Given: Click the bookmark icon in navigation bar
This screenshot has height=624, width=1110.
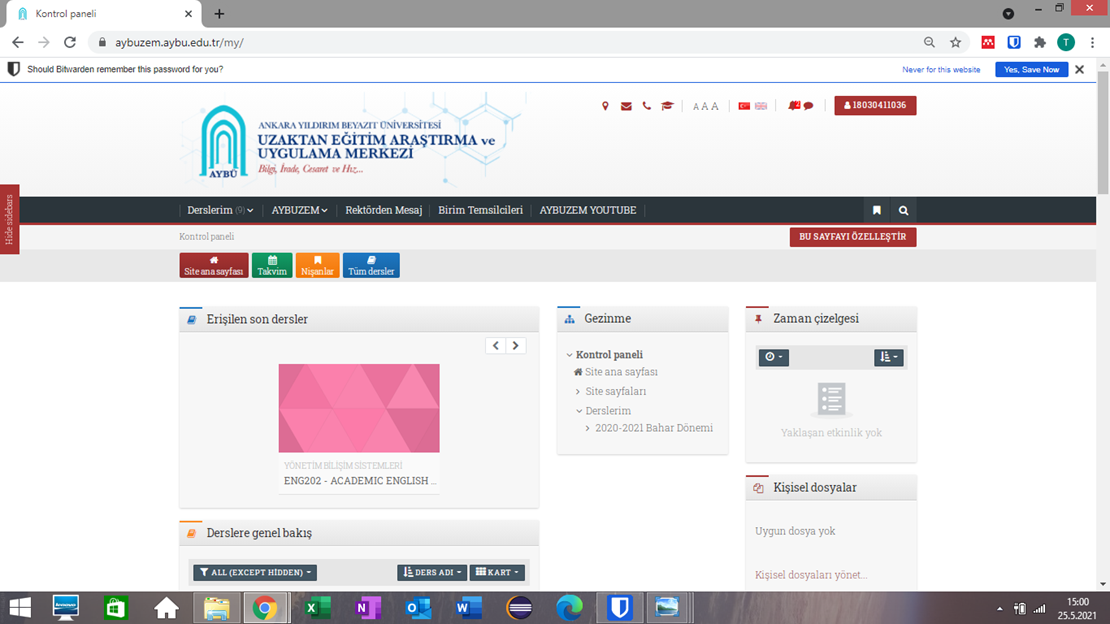Looking at the screenshot, I should (x=876, y=210).
